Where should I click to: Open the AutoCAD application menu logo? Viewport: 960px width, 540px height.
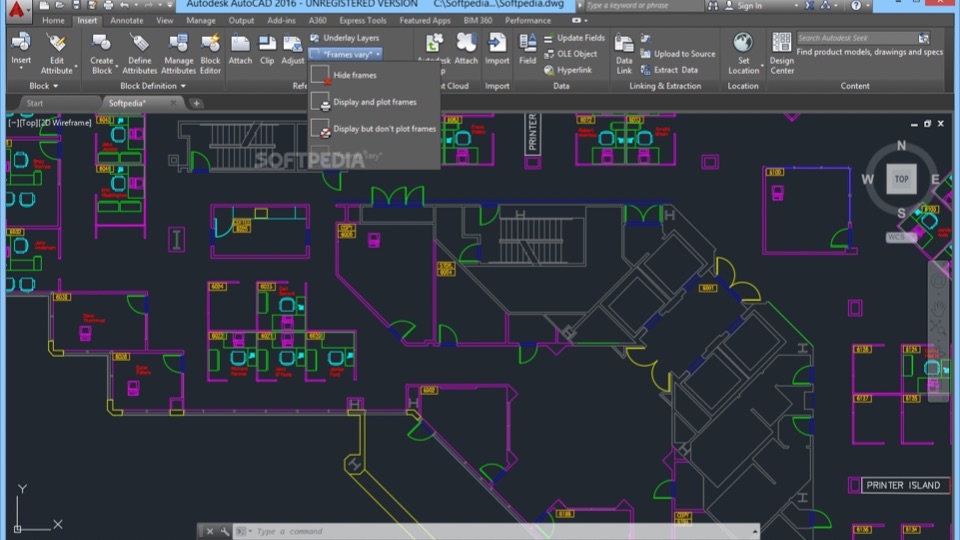pos(17,9)
